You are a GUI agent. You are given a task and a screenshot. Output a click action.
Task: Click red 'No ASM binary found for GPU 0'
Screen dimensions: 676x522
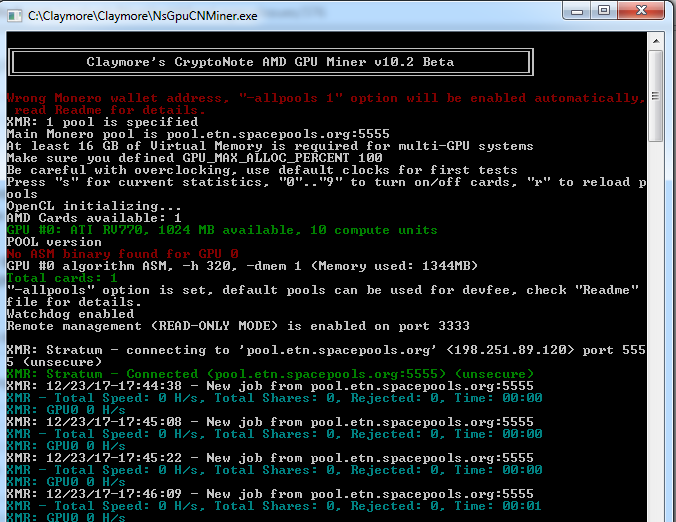pyautogui.click(x=122, y=254)
